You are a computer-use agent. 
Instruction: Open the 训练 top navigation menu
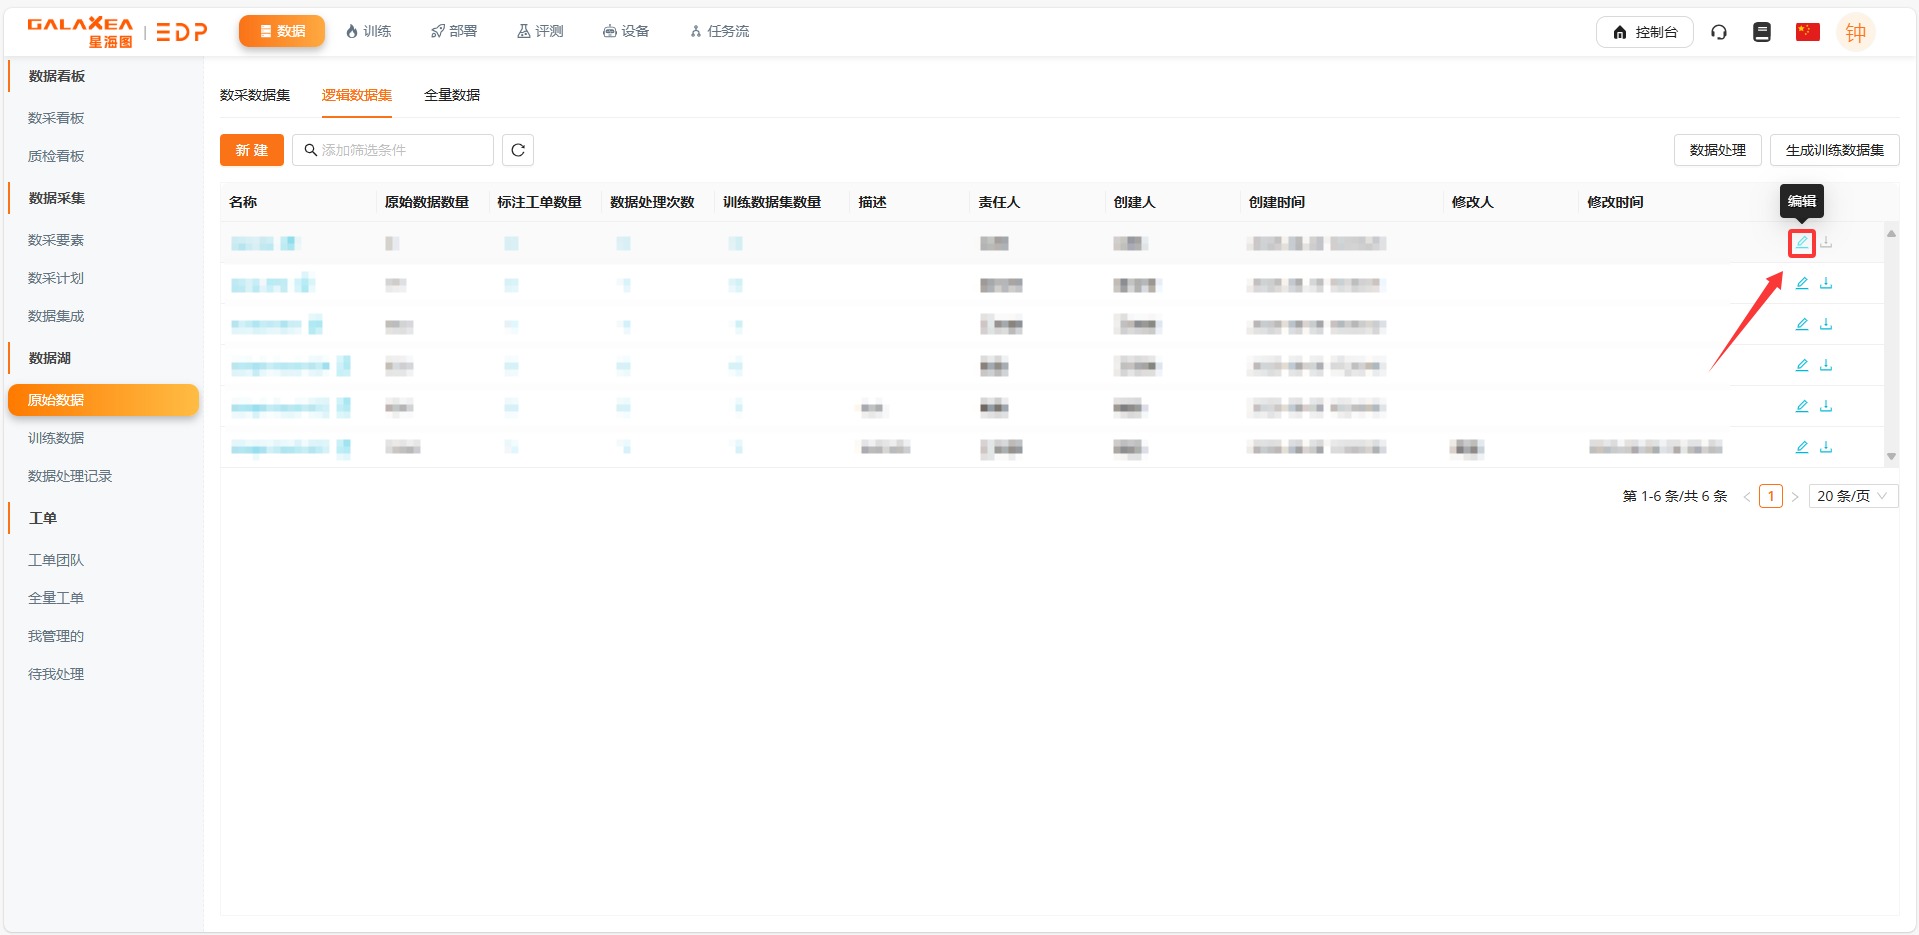click(x=368, y=32)
